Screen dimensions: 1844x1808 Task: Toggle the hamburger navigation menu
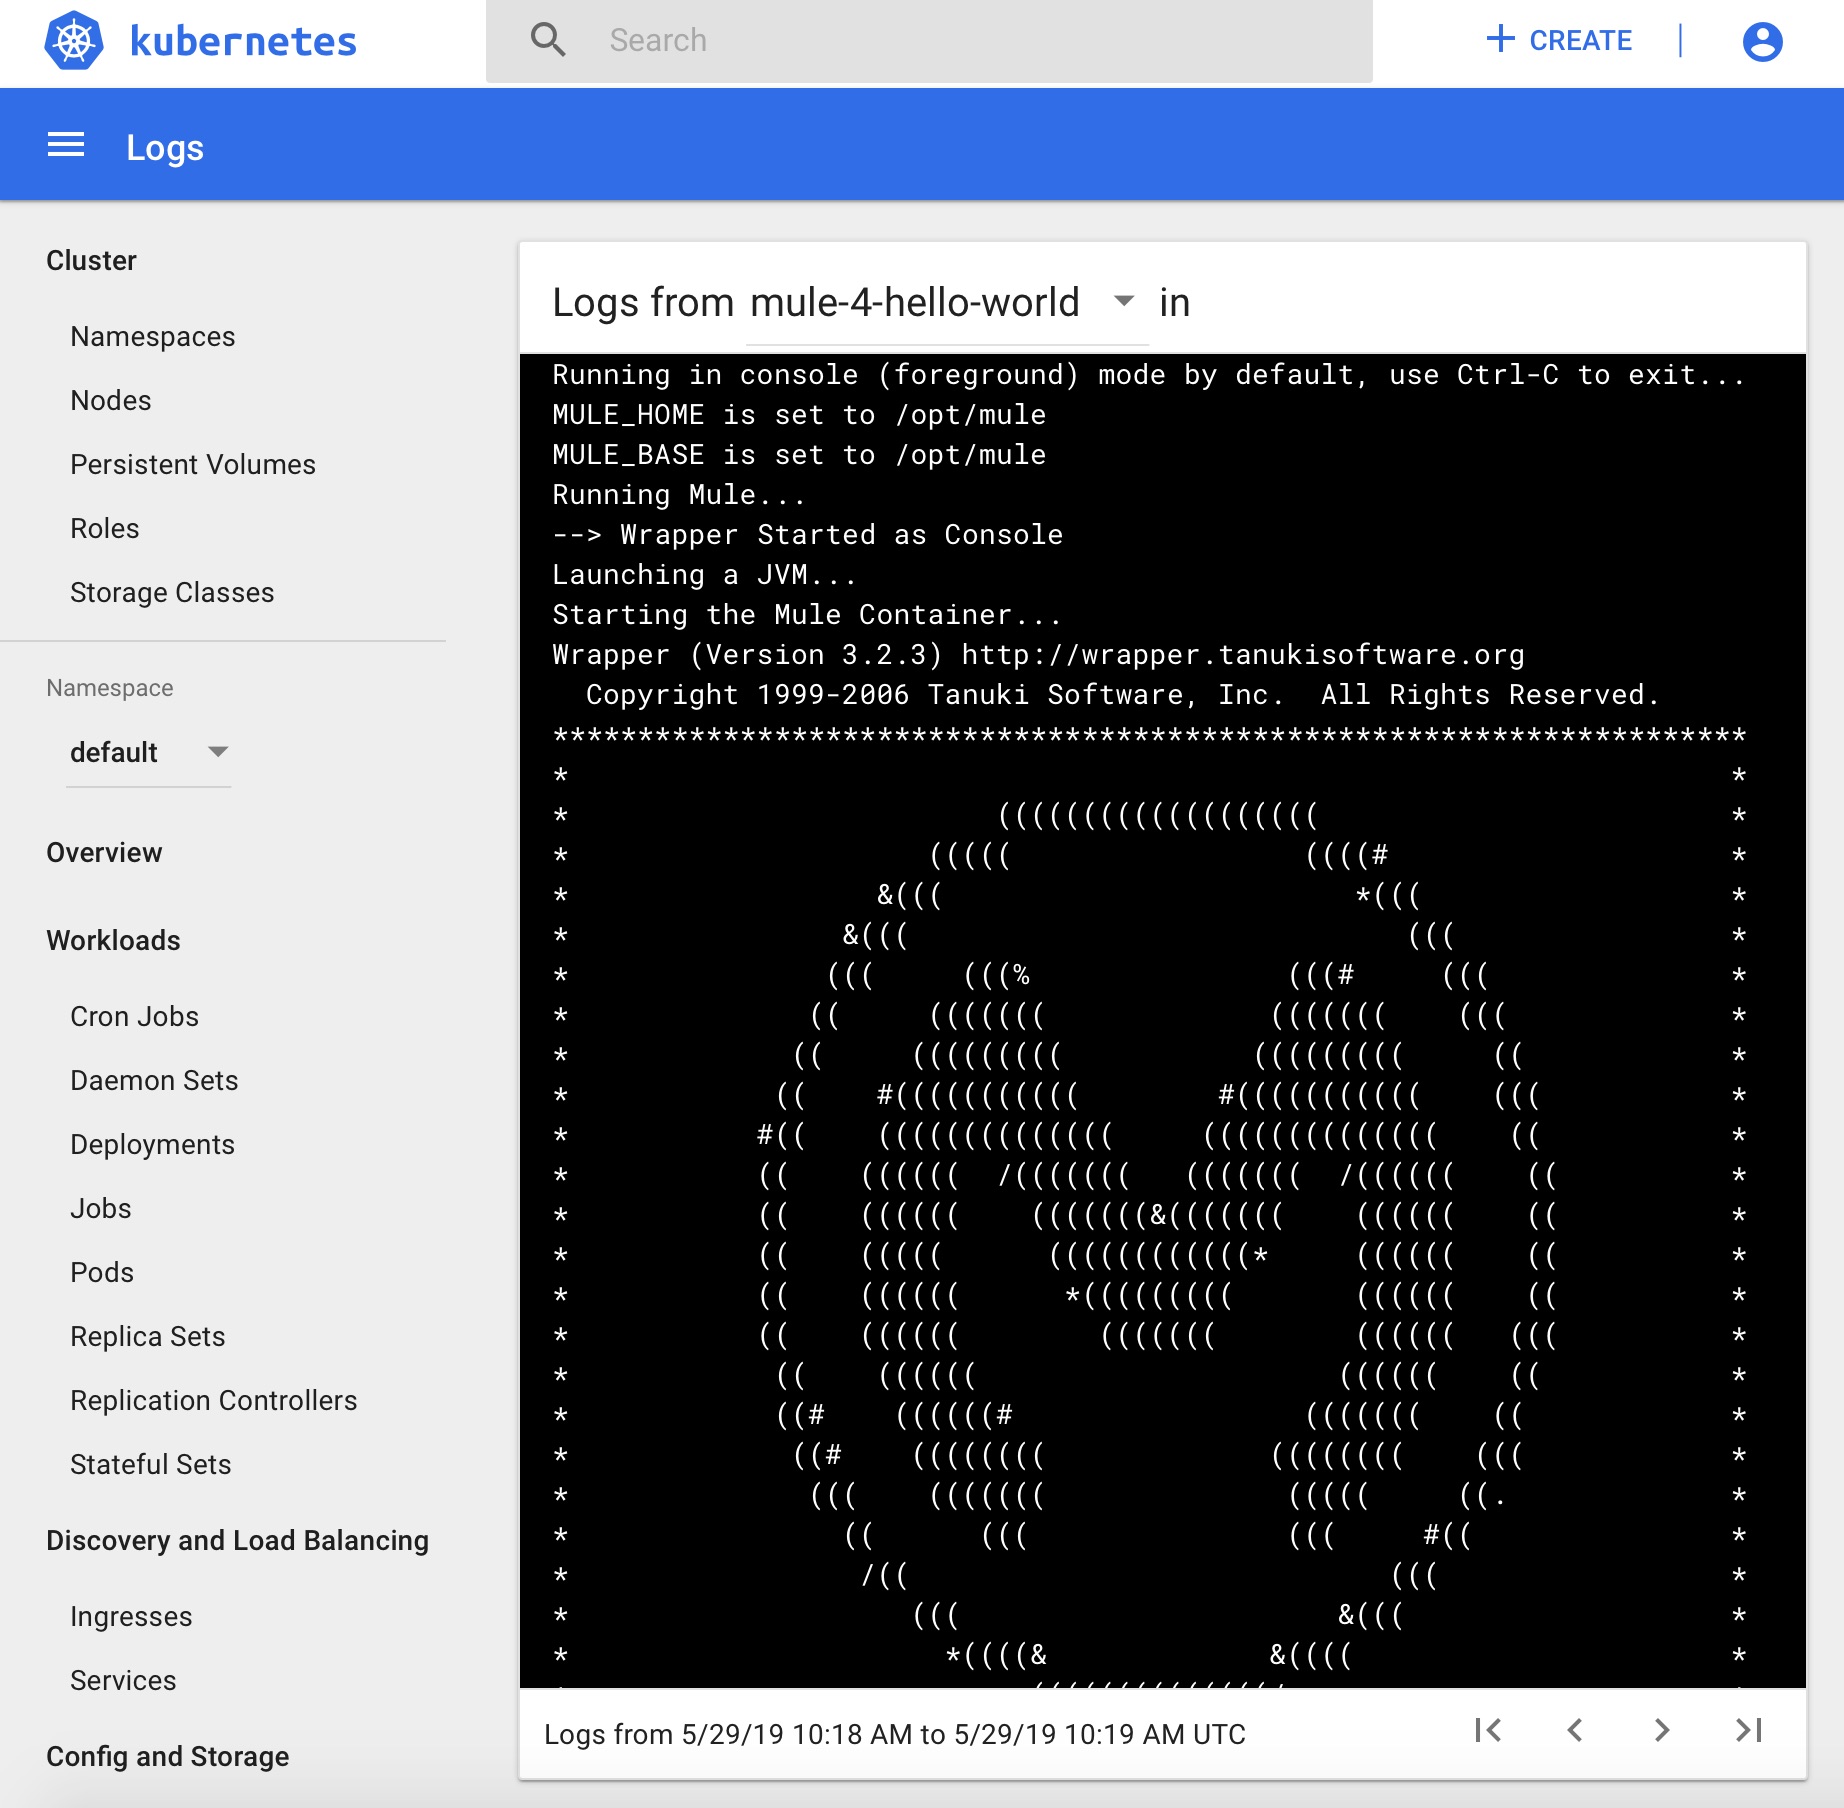point(66,146)
